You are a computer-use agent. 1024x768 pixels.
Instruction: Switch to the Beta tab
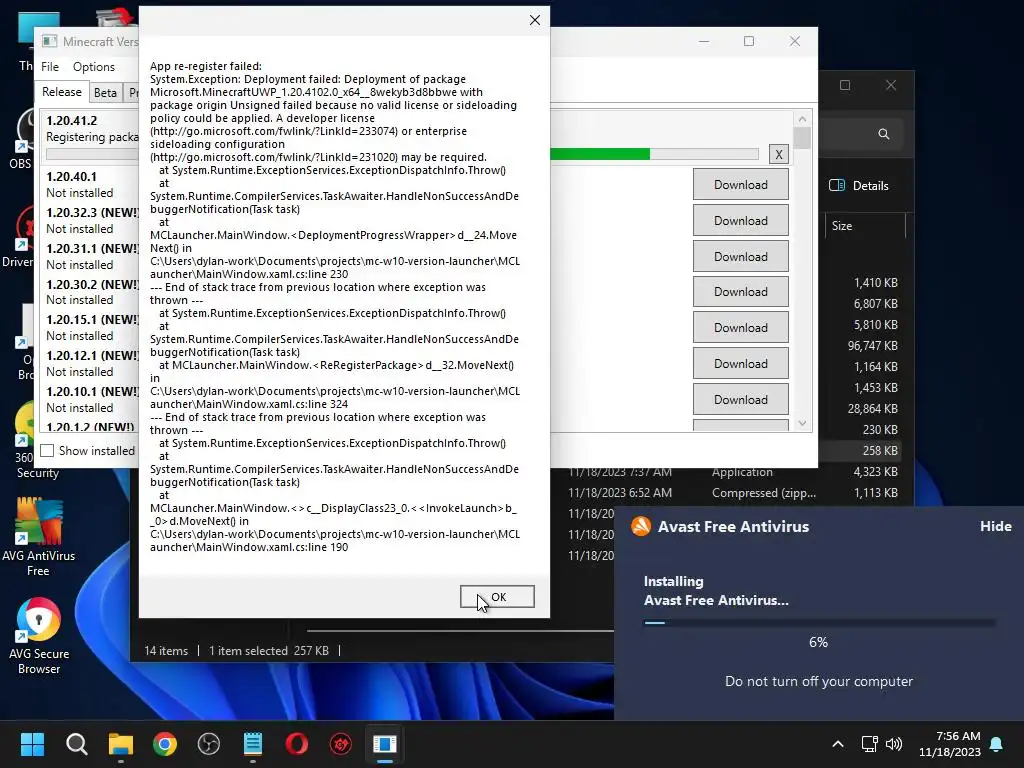click(105, 93)
